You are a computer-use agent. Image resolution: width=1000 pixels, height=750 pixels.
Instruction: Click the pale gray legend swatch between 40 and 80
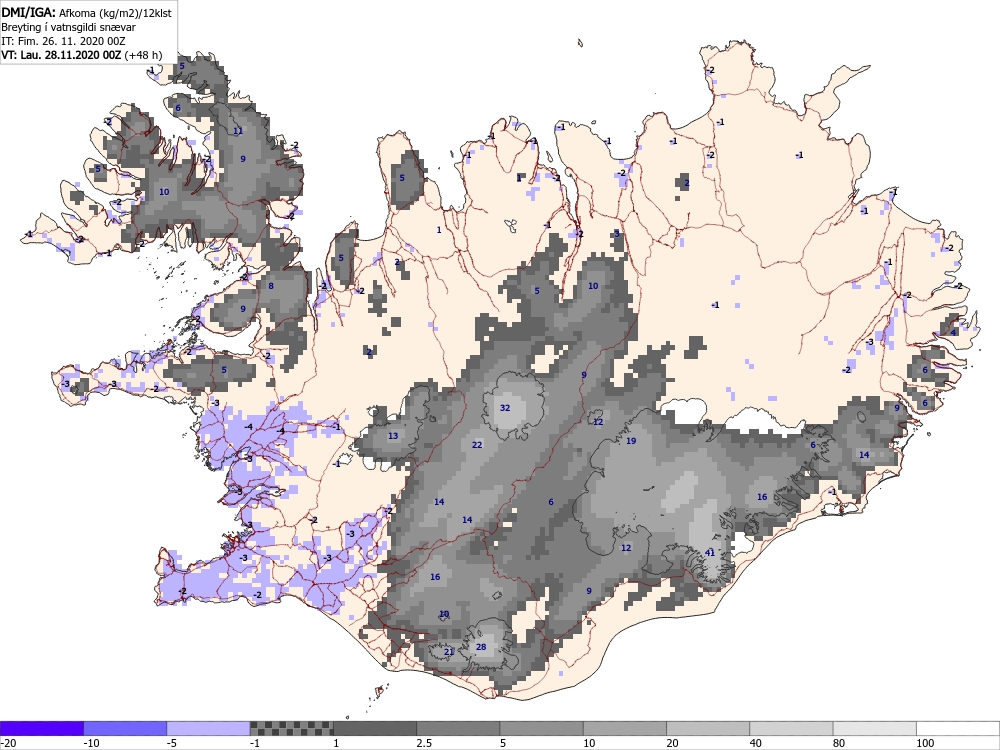point(791,728)
